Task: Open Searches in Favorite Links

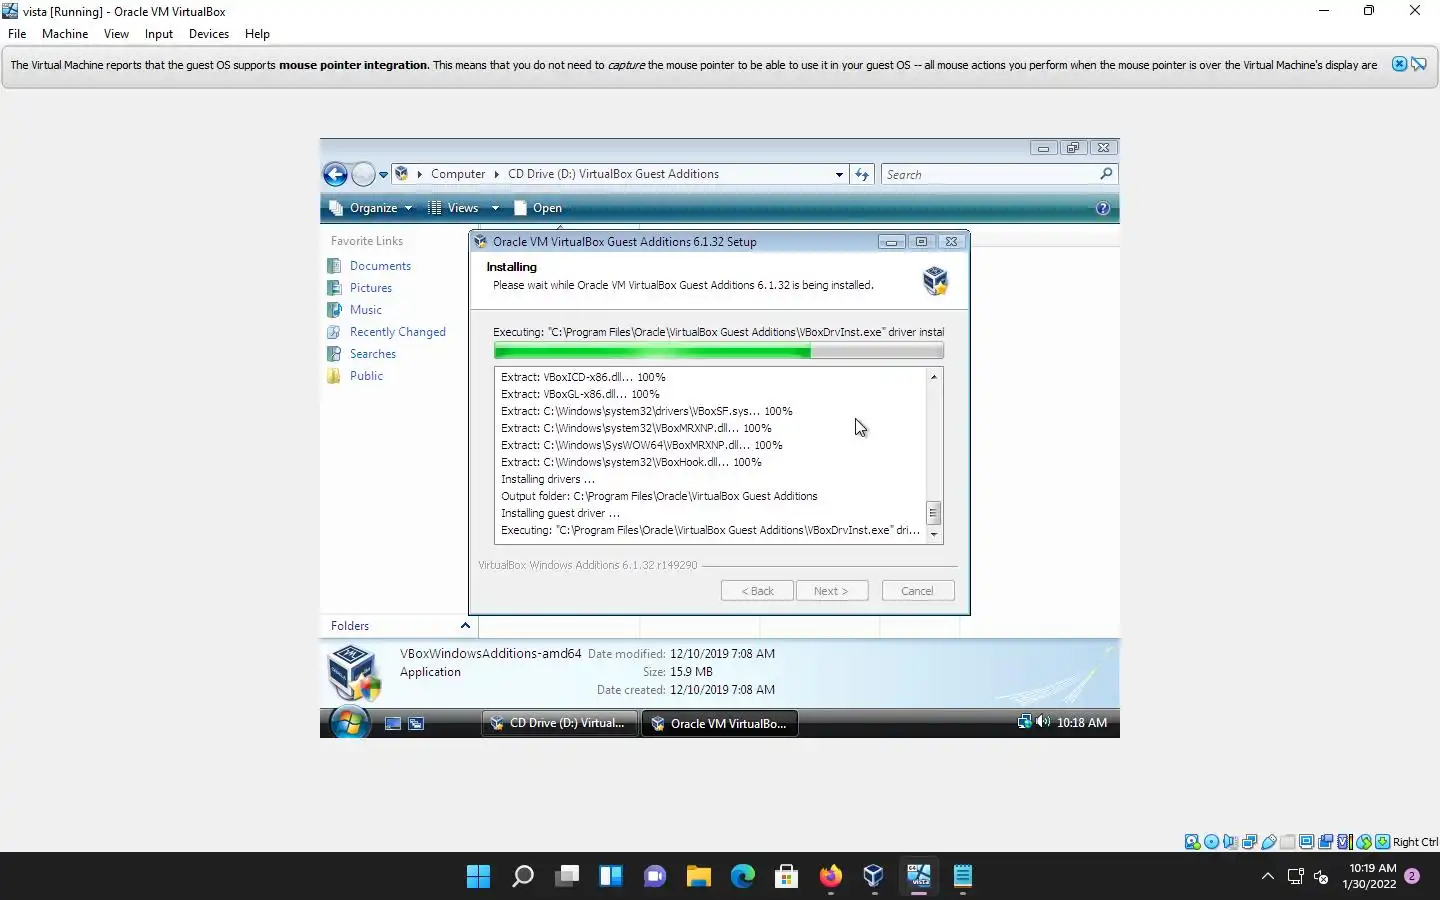Action: click(373, 354)
